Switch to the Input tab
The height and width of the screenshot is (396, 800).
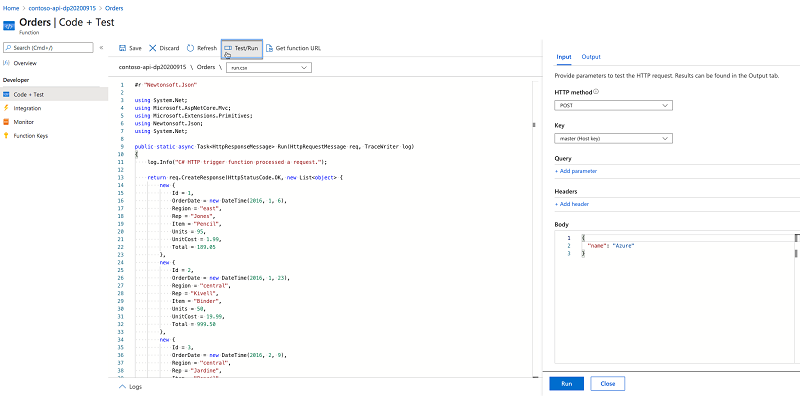tap(563, 57)
